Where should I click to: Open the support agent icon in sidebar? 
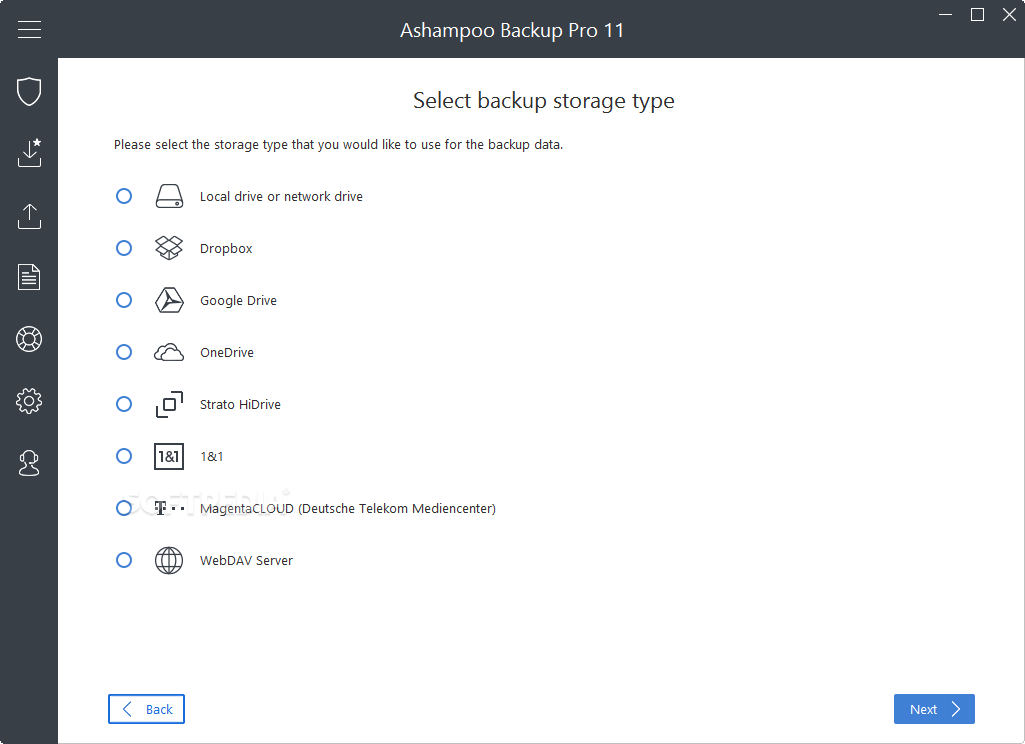coord(29,464)
